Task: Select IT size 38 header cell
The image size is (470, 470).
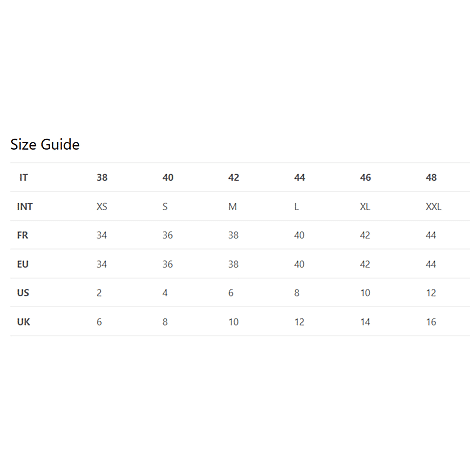Action: pyautogui.click(x=102, y=178)
